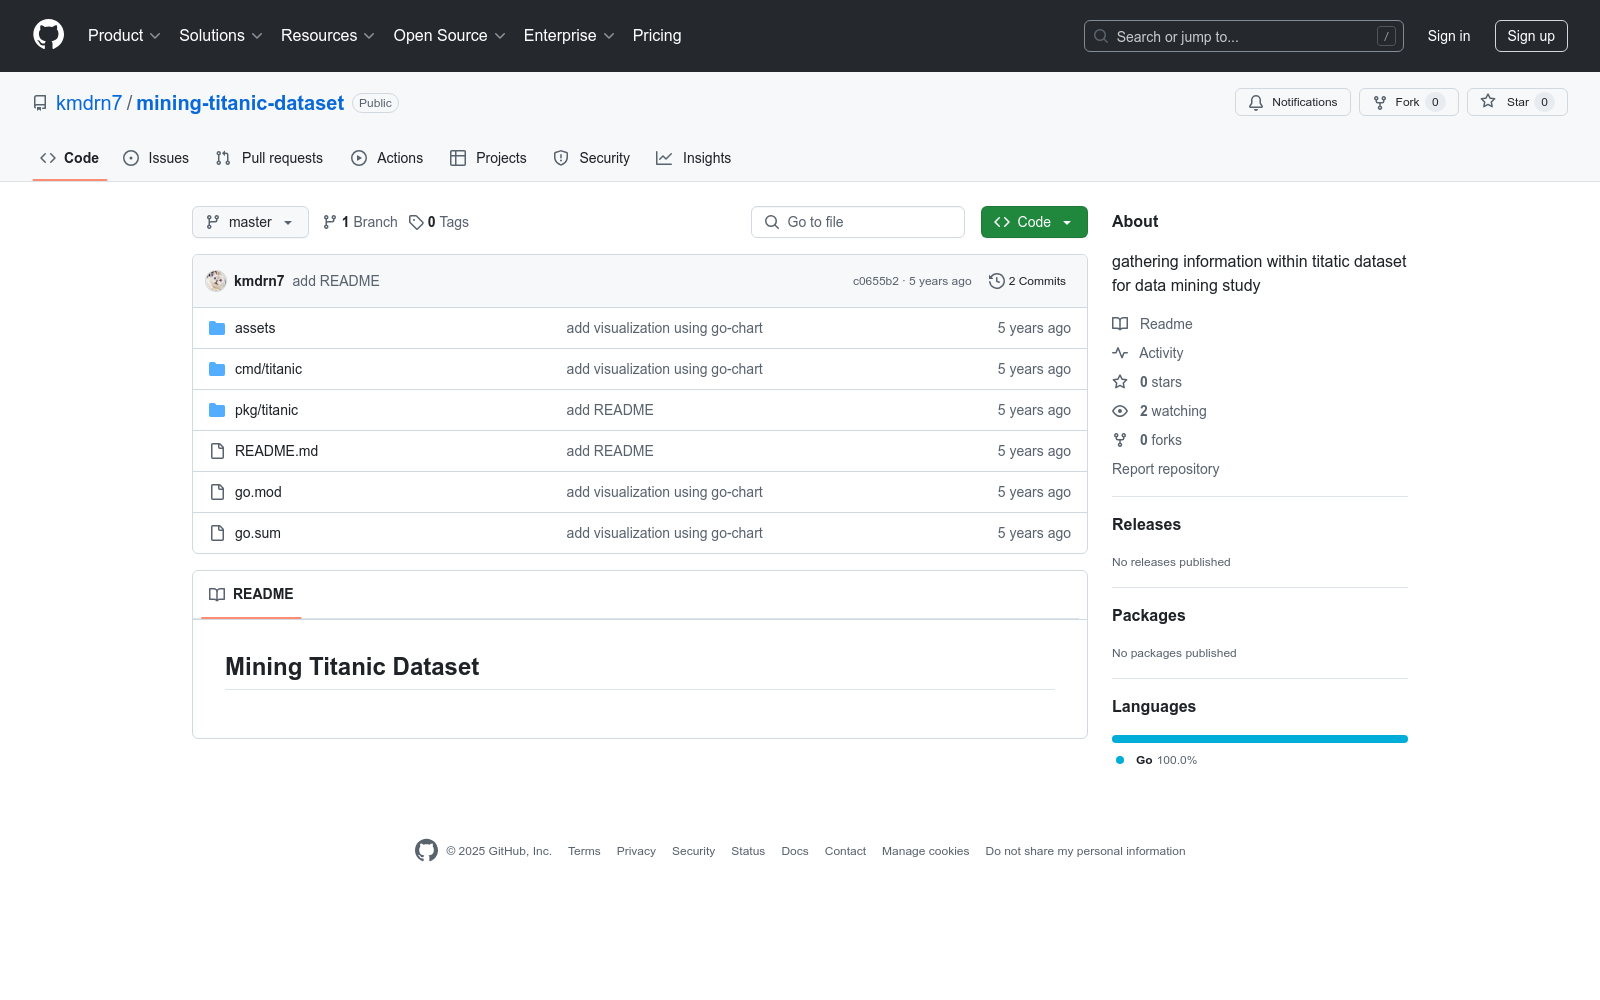
Task: Open the Security tab
Action: coord(592,158)
